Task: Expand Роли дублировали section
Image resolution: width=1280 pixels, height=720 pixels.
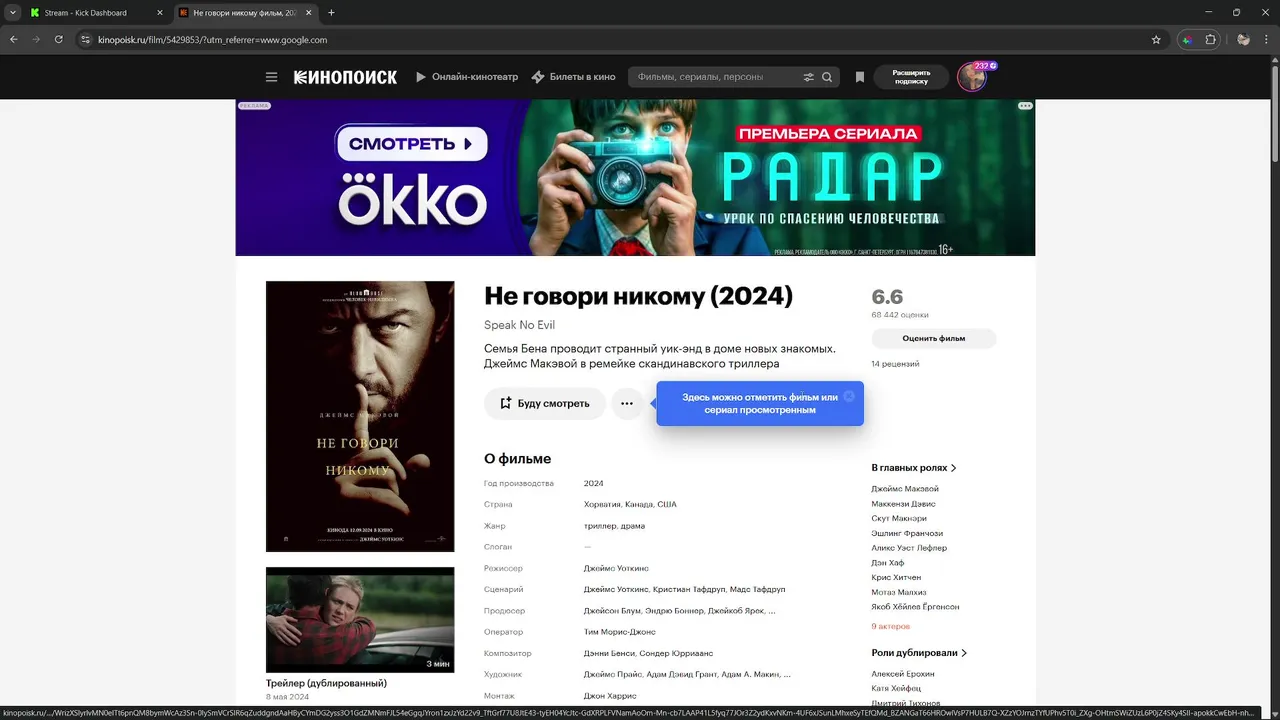Action: click(x=919, y=653)
